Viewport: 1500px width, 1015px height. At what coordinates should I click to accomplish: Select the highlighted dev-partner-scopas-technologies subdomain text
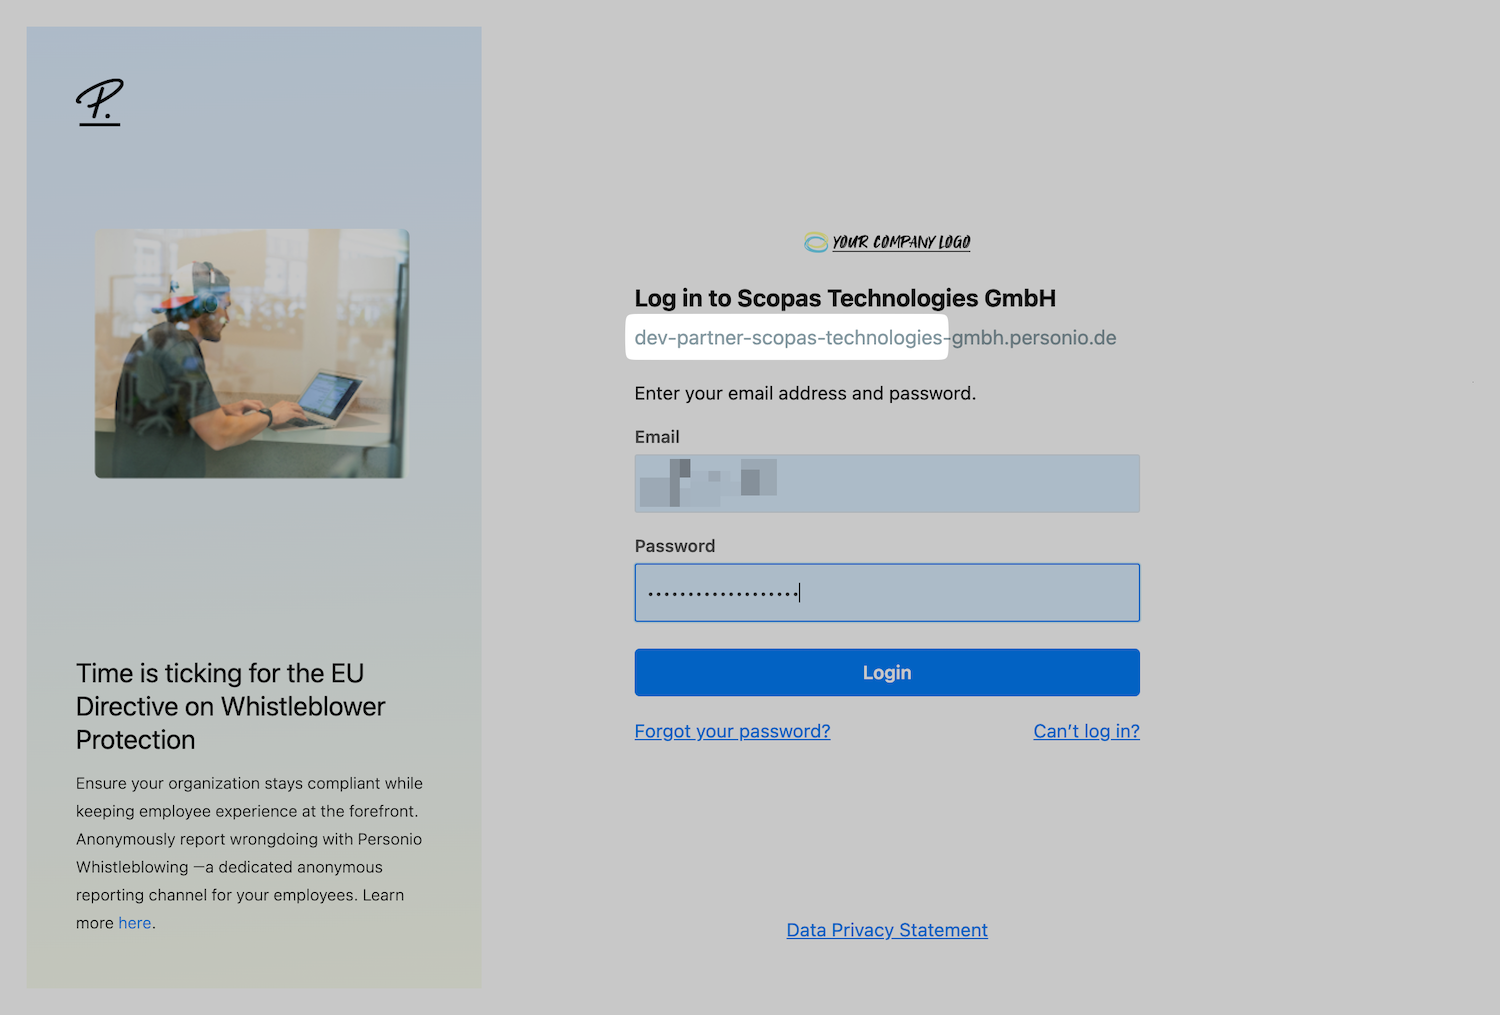click(x=788, y=338)
